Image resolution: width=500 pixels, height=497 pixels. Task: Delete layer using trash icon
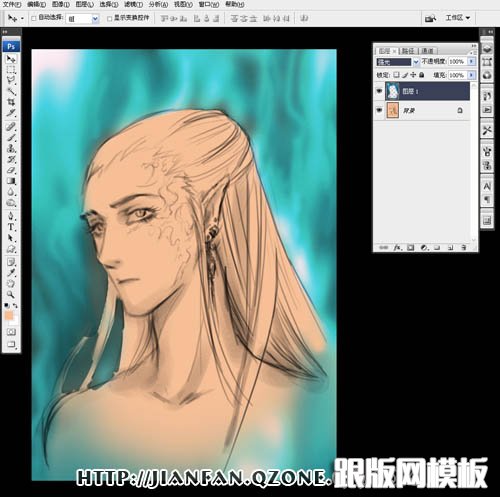464,248
